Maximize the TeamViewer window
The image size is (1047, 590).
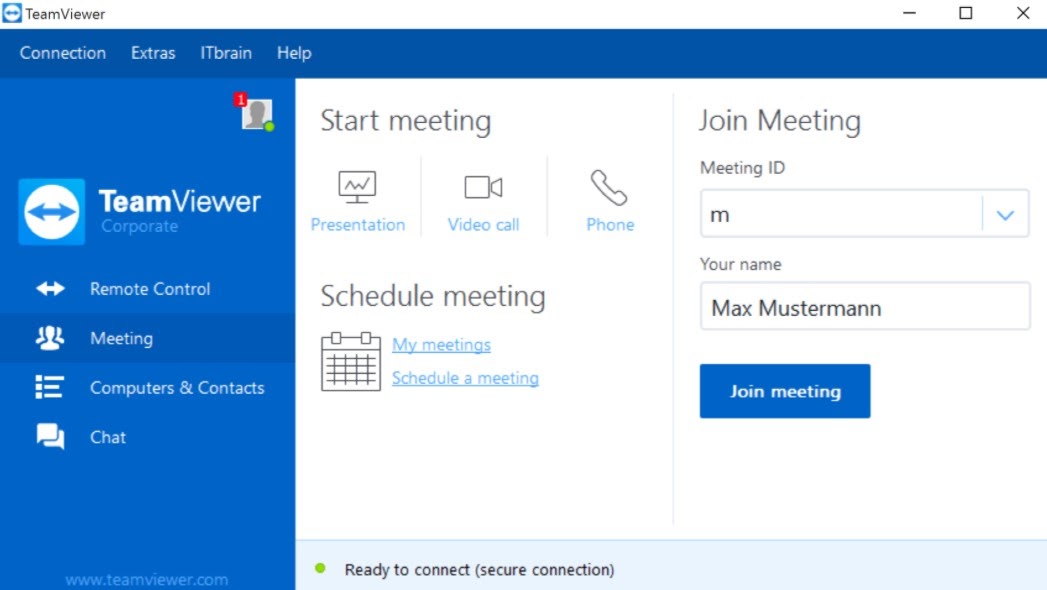(966, 13)
